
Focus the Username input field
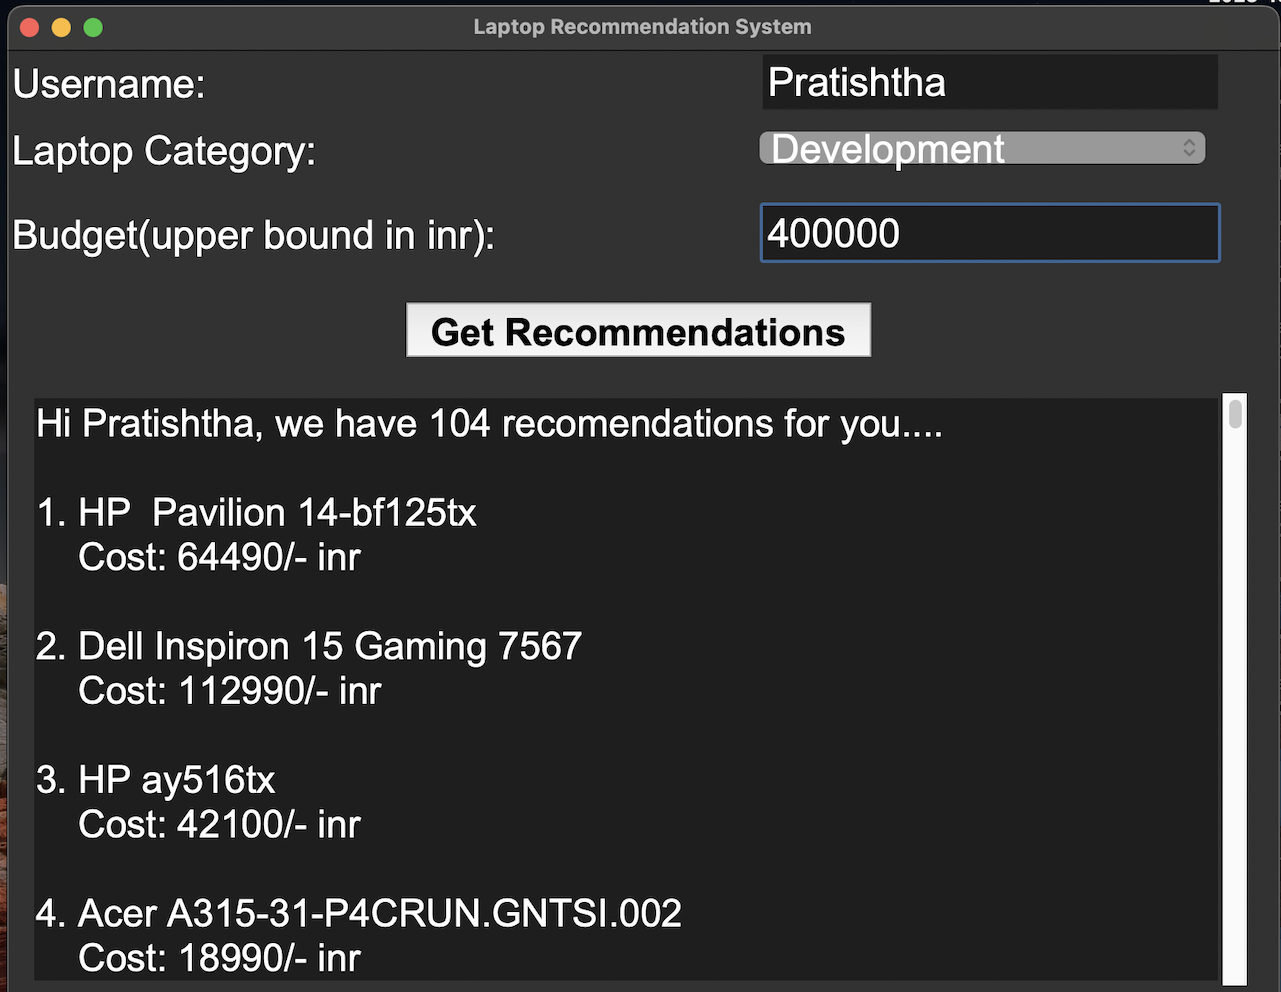coord(990,82)
